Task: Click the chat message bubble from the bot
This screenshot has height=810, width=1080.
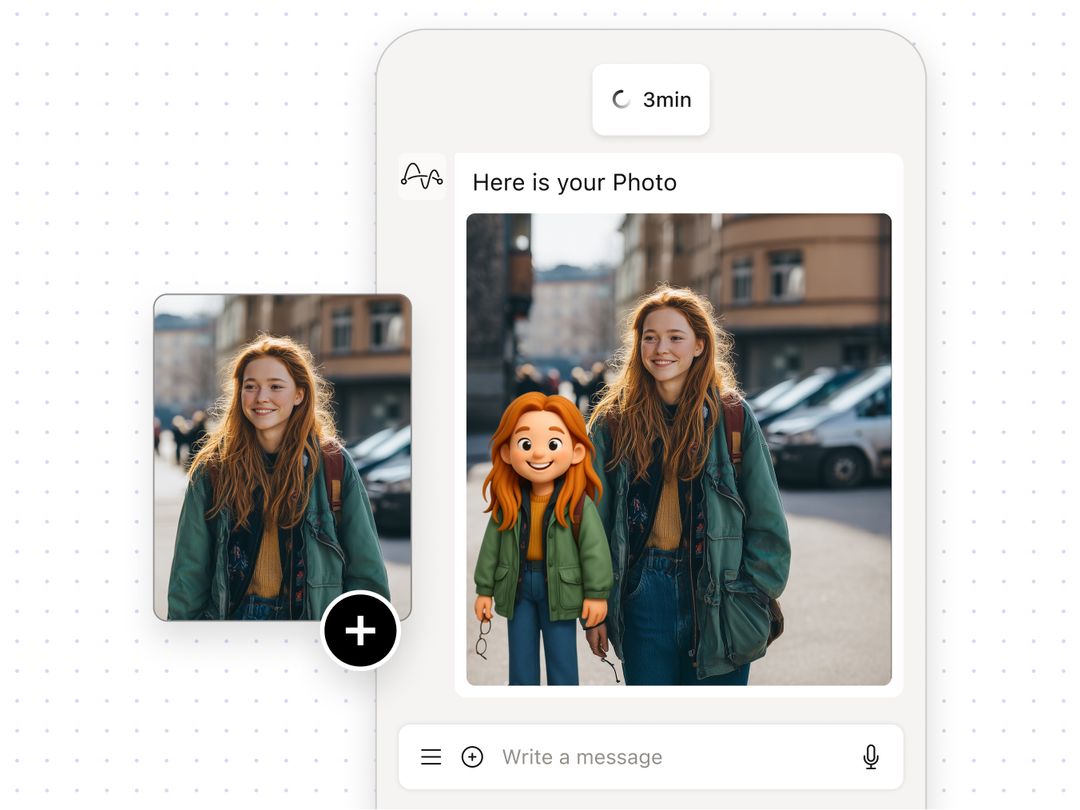Action: 680,420
